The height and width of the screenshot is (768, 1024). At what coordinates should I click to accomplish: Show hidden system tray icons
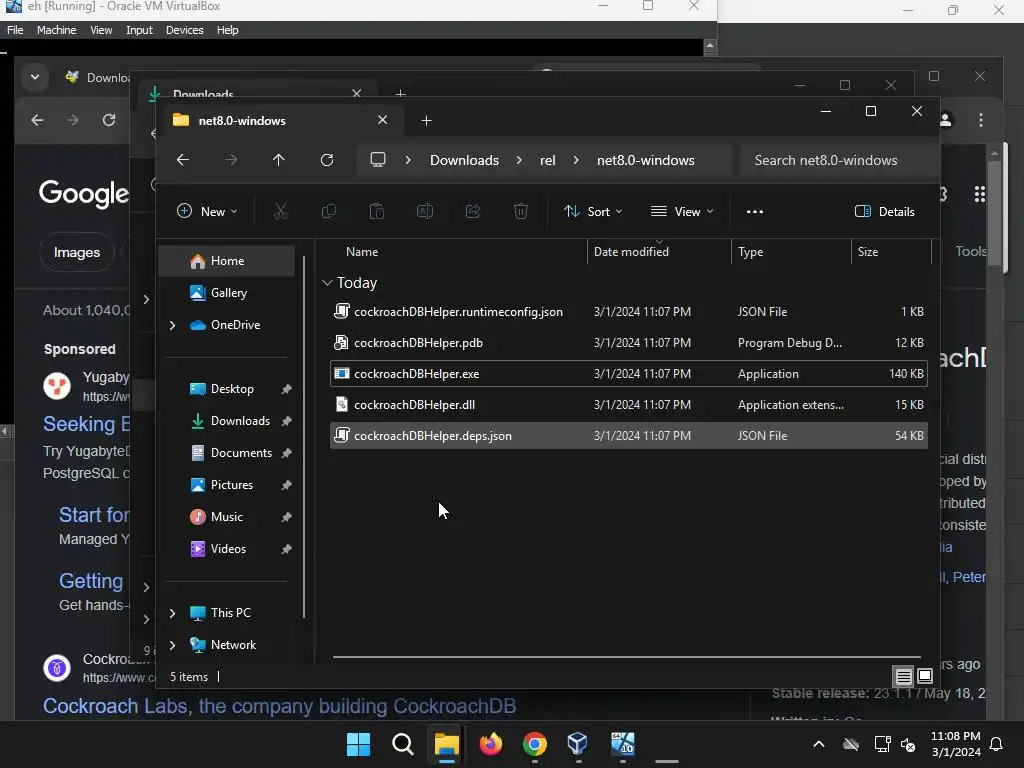click(x=818, y=744)
